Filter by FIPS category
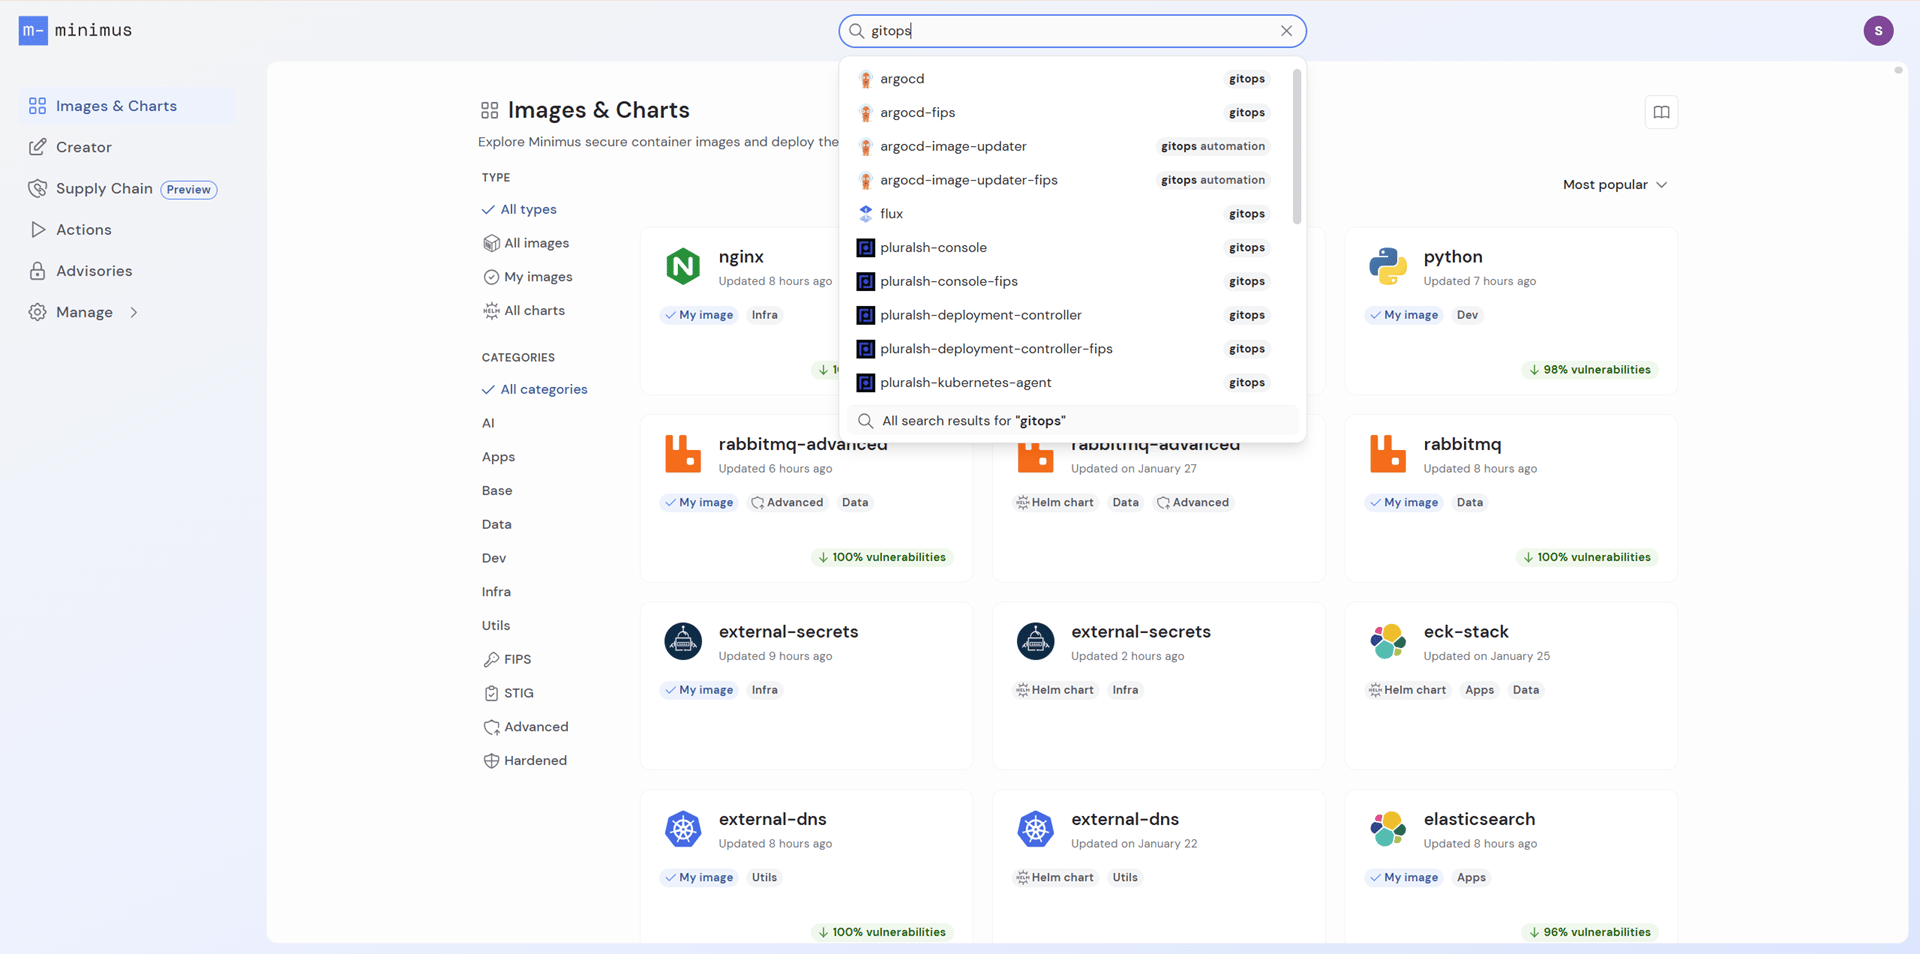This screenshot has width=1920, height=954. coord(507,660)
